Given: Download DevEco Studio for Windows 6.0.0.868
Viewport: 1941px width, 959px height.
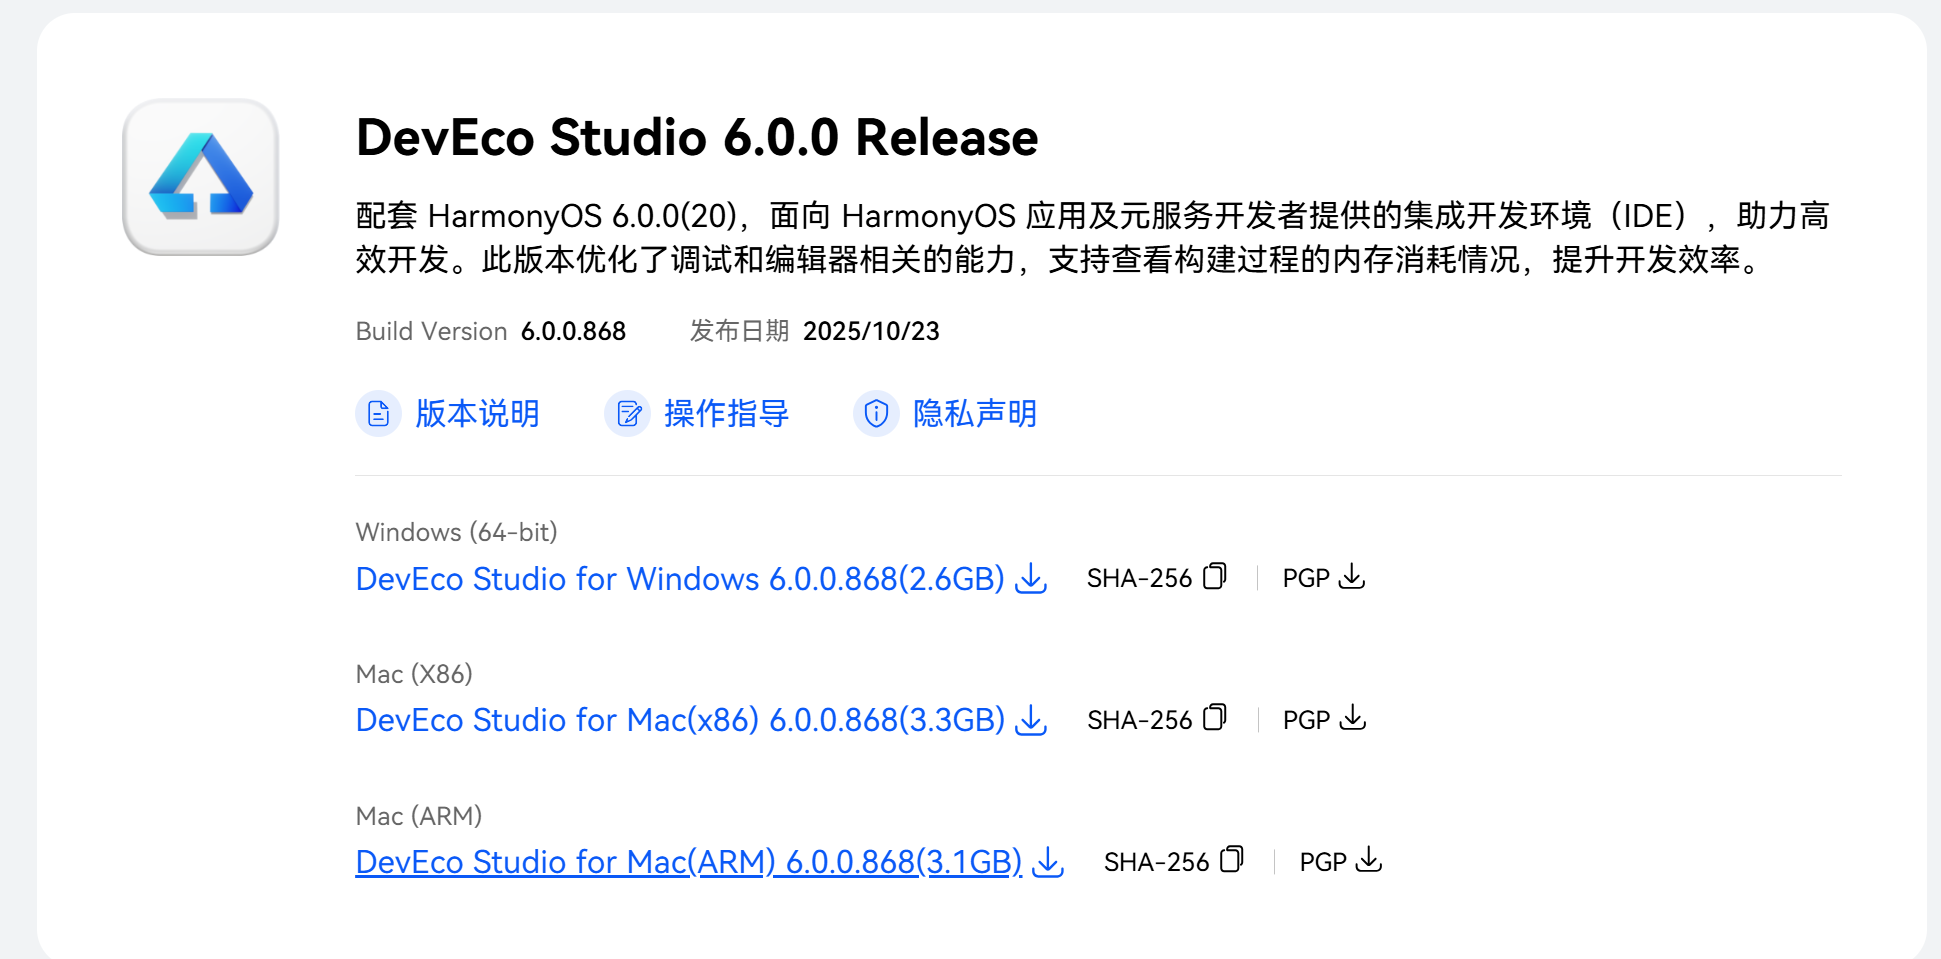Looking at the screenshot, I should coord(680,579).
